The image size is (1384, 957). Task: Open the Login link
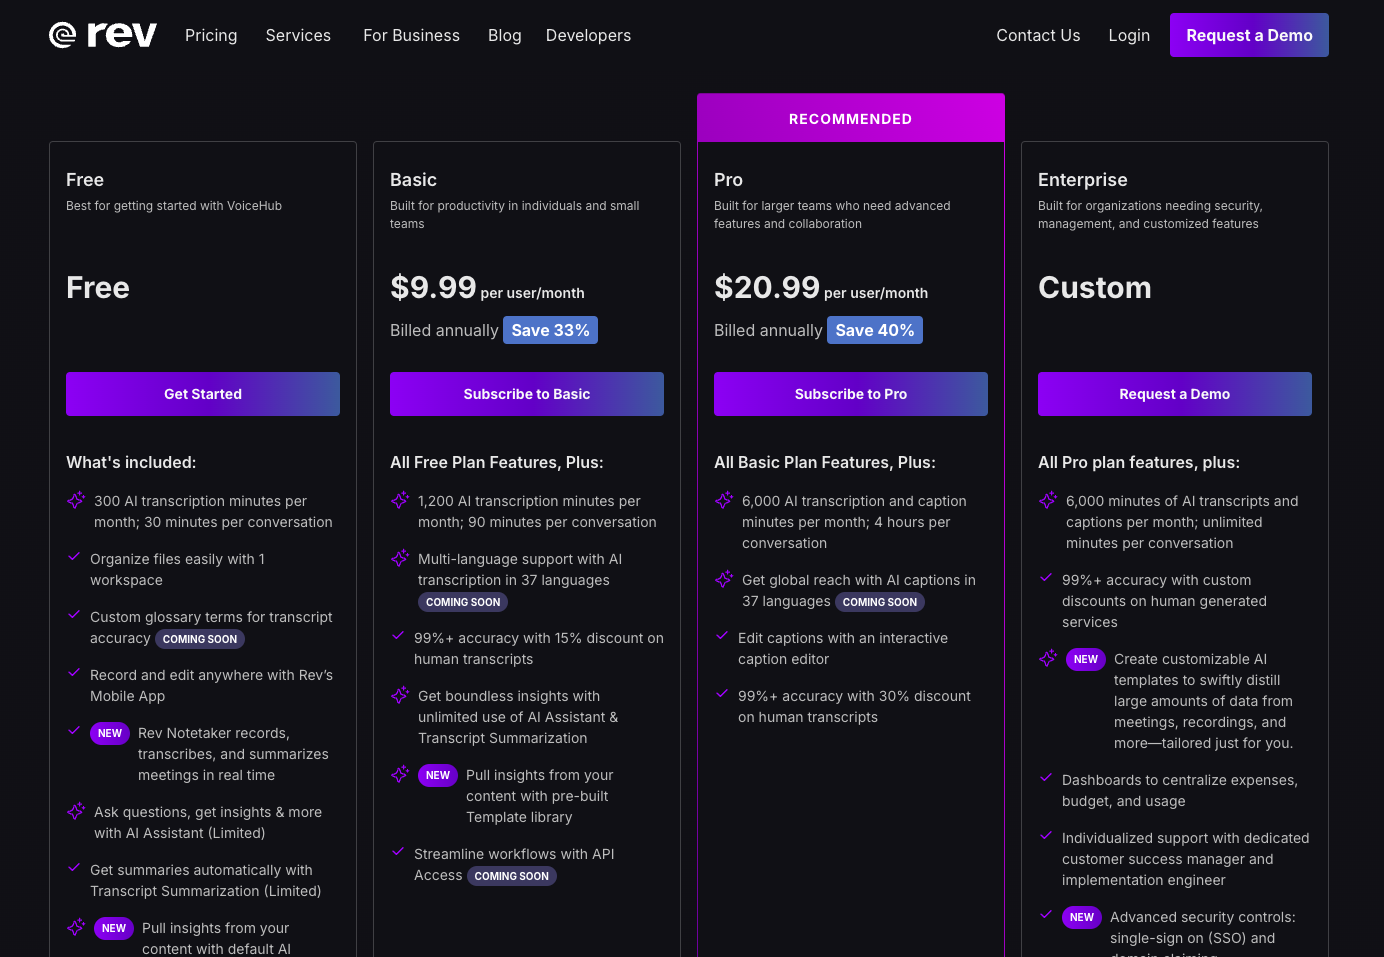click(1129, 35)
